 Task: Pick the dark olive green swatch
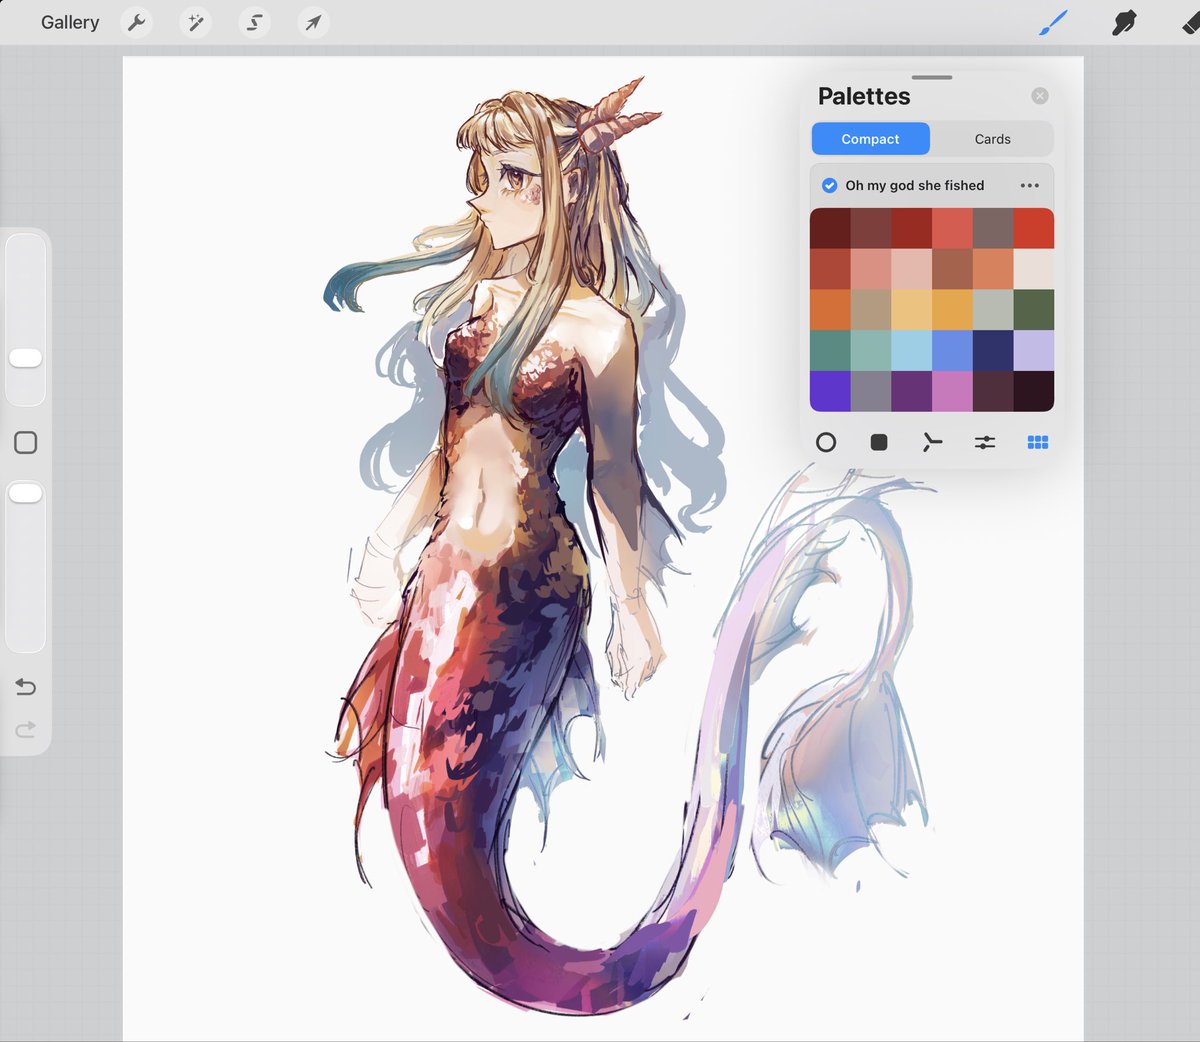1034,310
